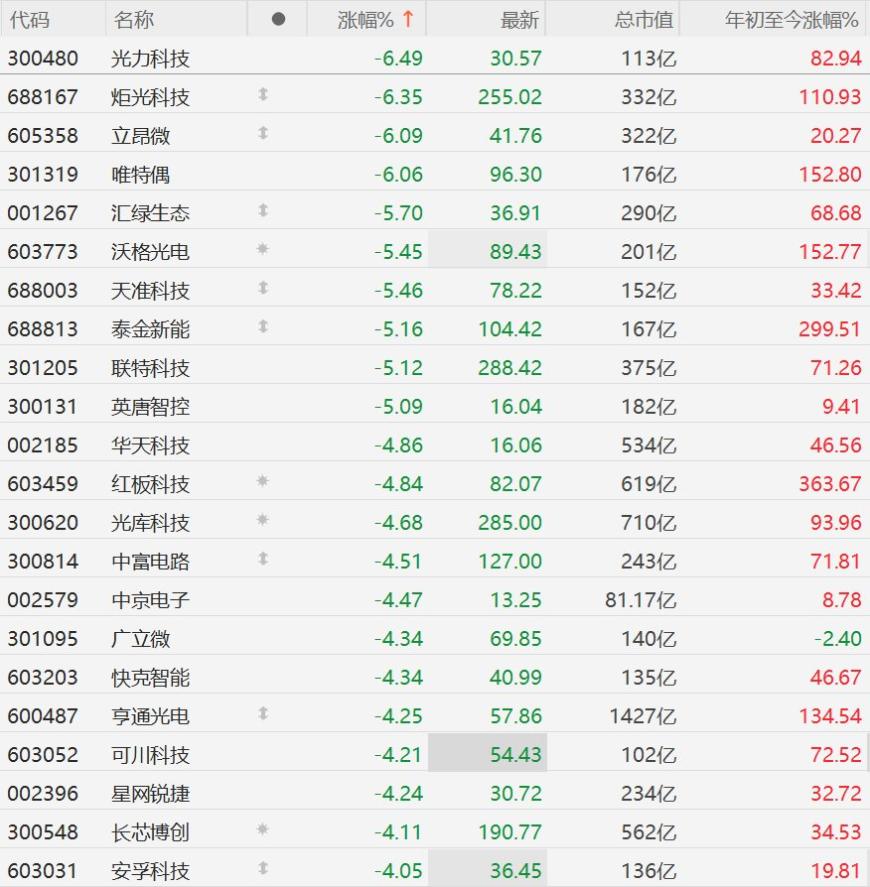The width and height of the screenshot is (870, 887).
Task: Select stock name 星网锐捷
Action: (150, 794)
